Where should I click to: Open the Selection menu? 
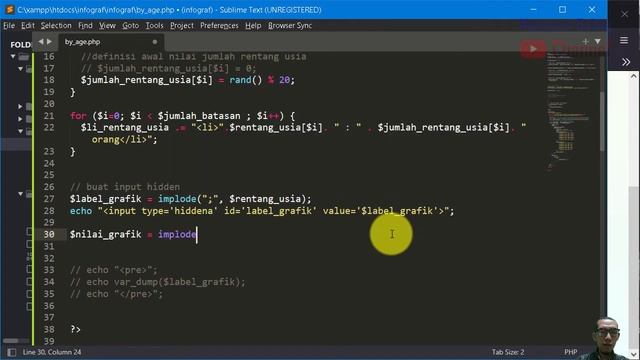[56, 25]
